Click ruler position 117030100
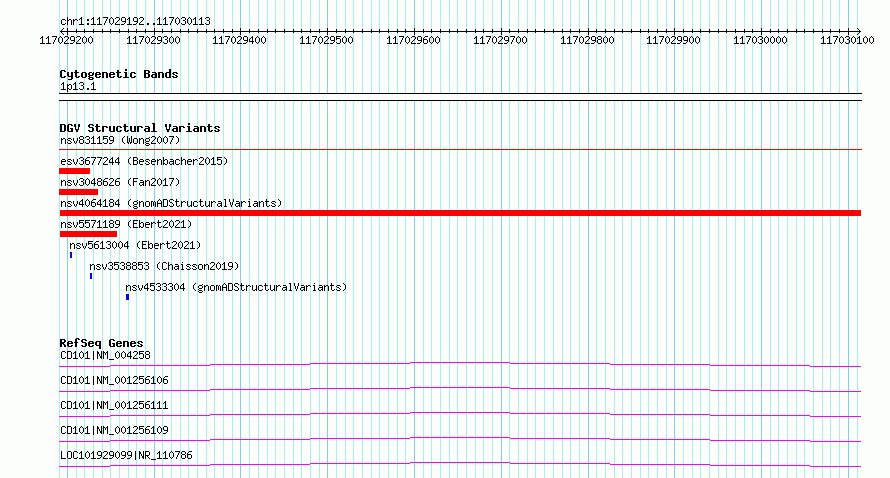Image resolution: width=890 pixels, height=478 pixels. (847, 40)
